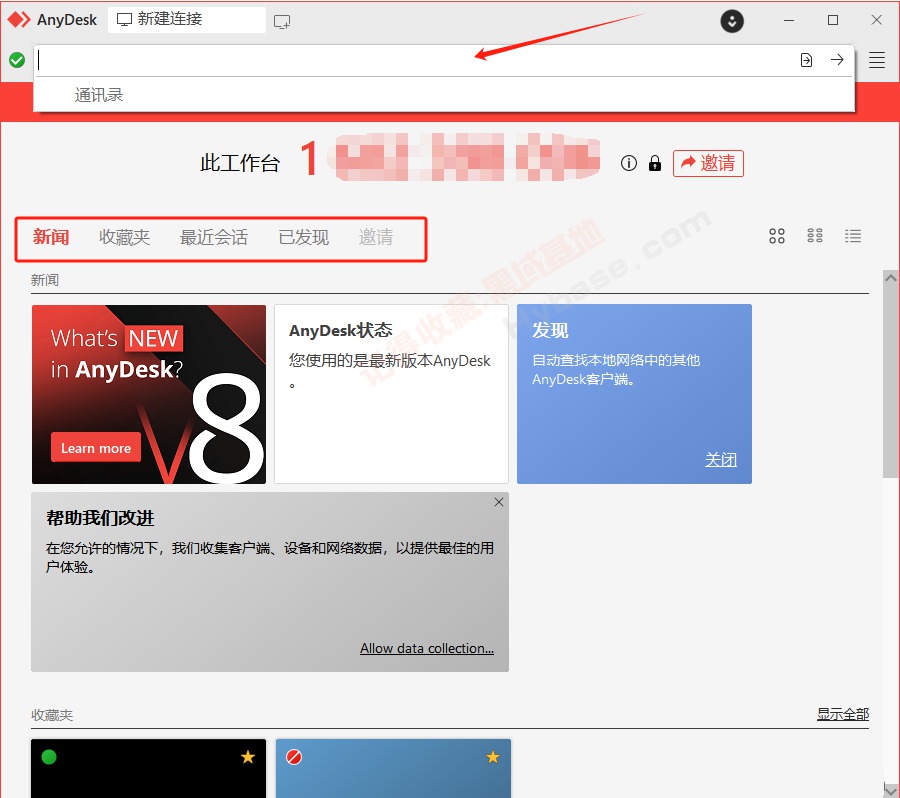Screen dimensions: 900x798
Task: Open the 已发现 tab
Action: pyautogui.click(x=304, y=237)
